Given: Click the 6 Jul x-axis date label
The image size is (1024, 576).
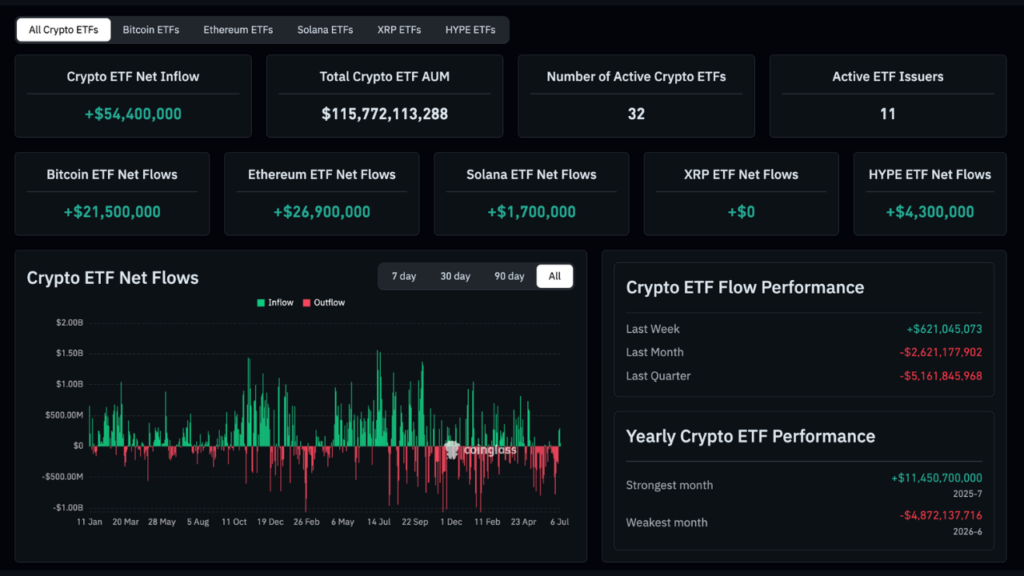Looking at the screenshot, I should (x=560, y=522).
